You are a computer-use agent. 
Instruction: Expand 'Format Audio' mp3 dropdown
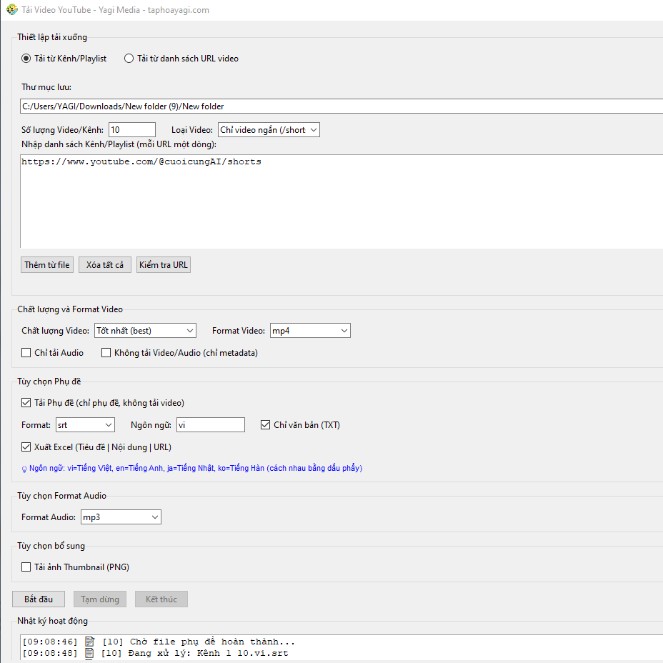(x=120, y=517)
